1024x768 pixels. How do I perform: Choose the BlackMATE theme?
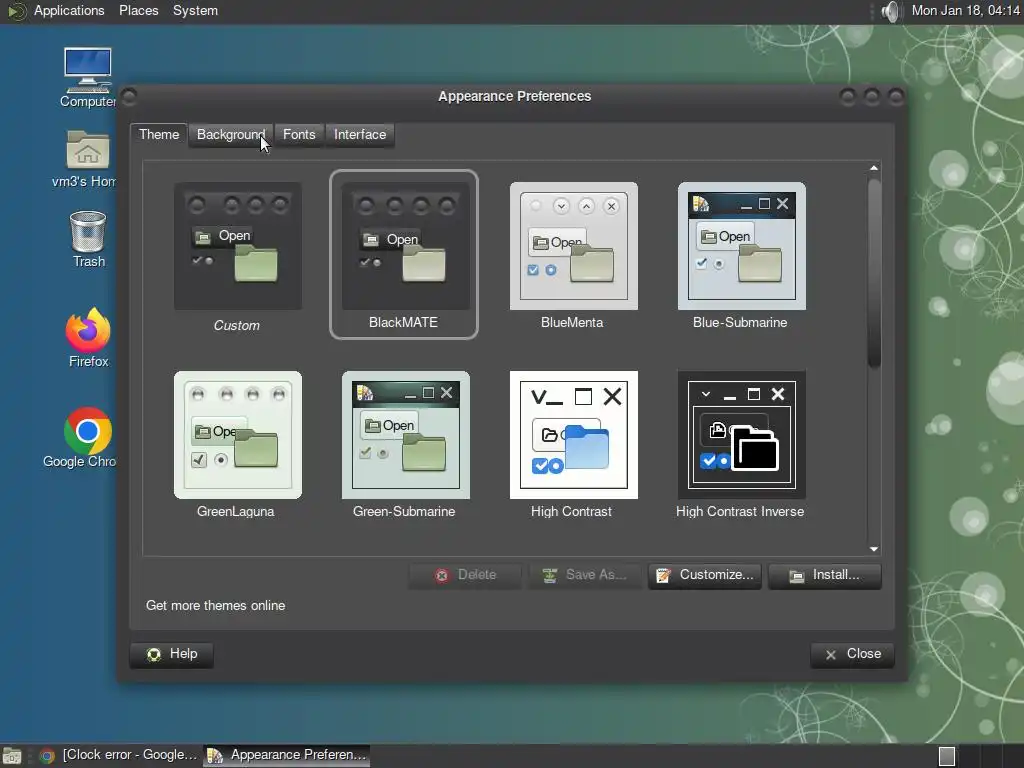404,255
